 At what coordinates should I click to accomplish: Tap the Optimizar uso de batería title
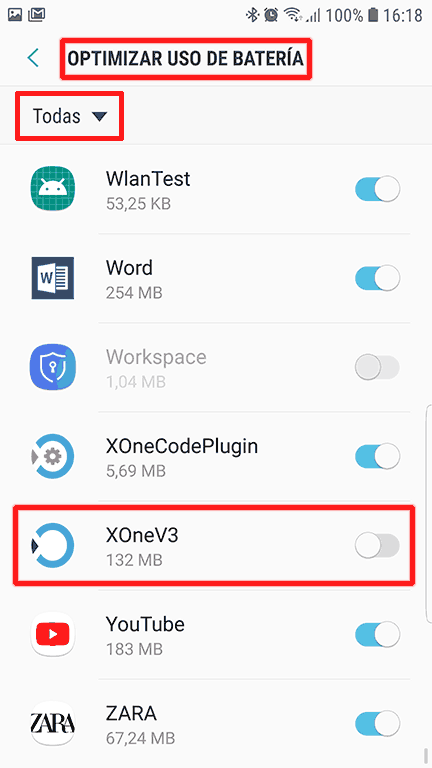[186, 58]
